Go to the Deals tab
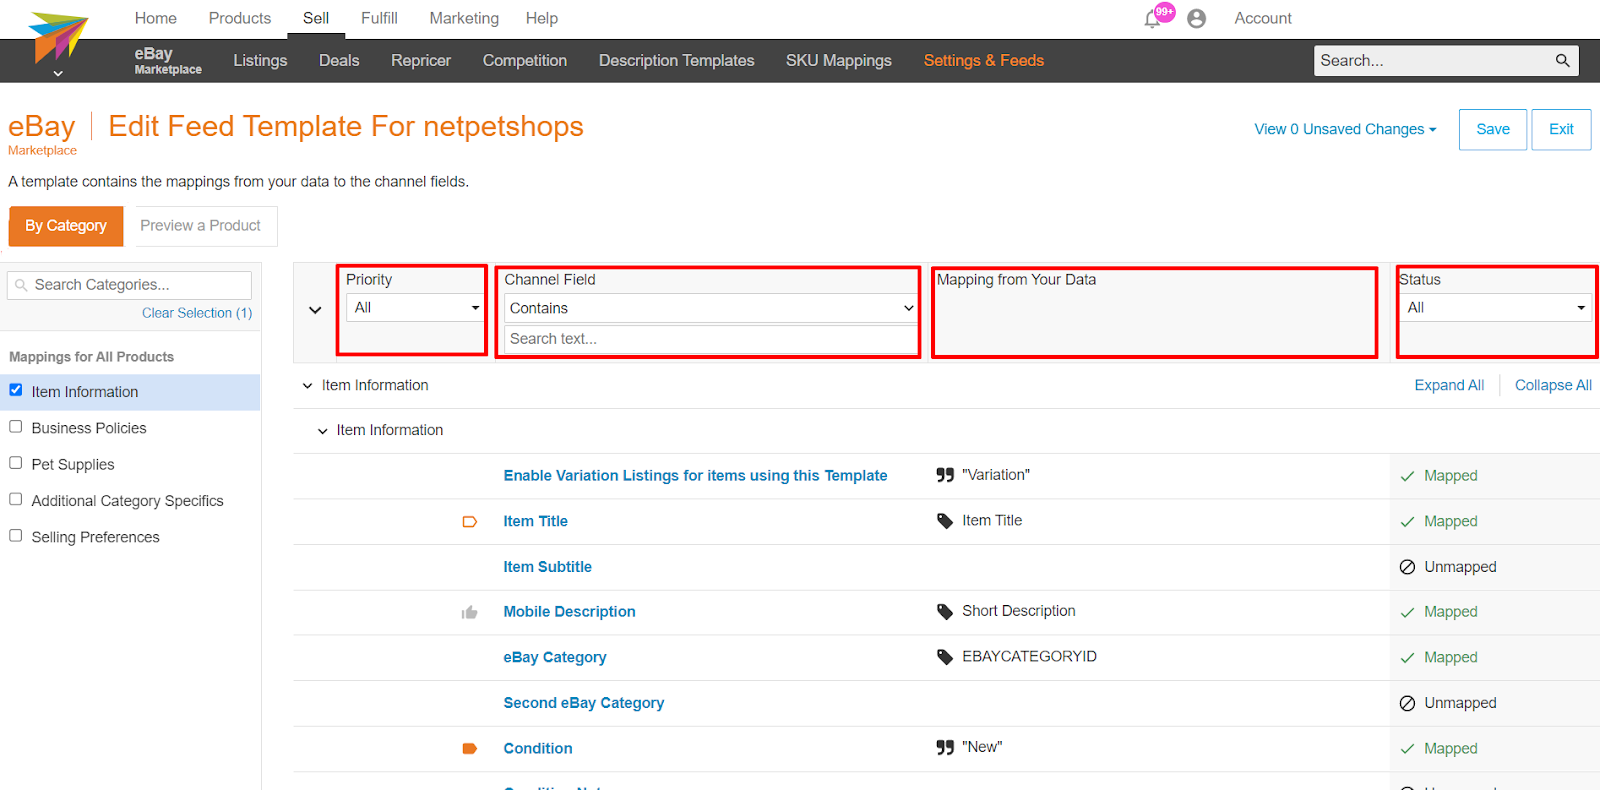Viewport: 1600px width, 790px height. click(339, 61)
